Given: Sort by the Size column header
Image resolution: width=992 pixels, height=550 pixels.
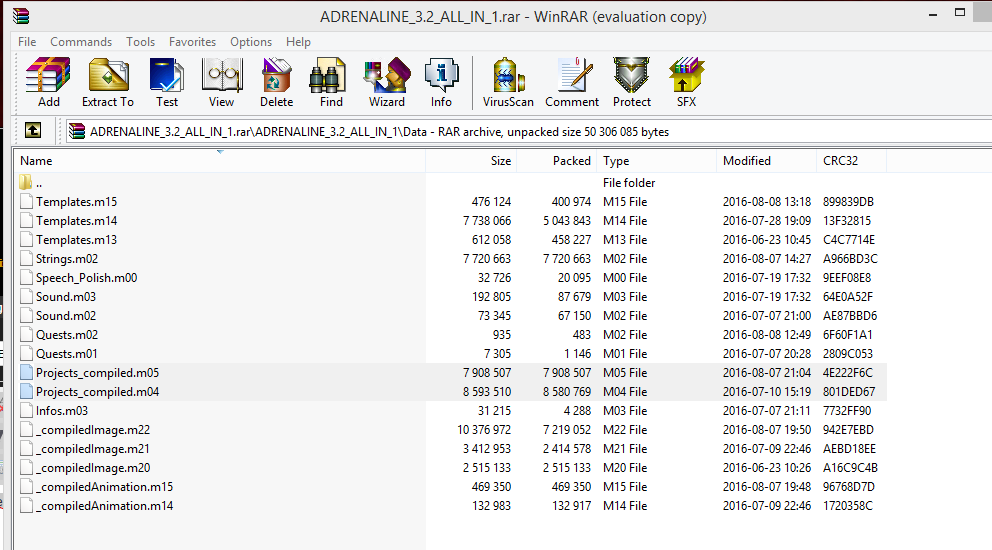Looking at the screenshot, I should pyautogui.click(x=471, y=161).
